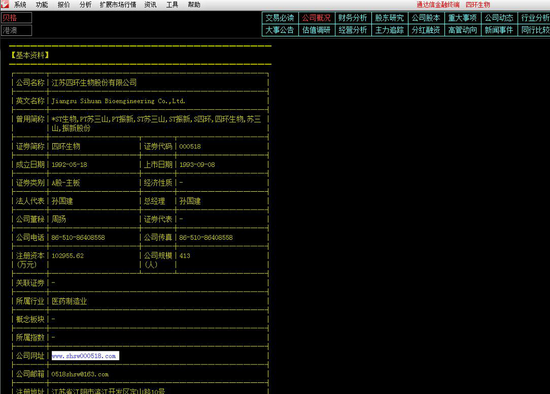Switch to the 新闻事件 tab
This screenshot has width=550, height=394.
tap(499, 30)
